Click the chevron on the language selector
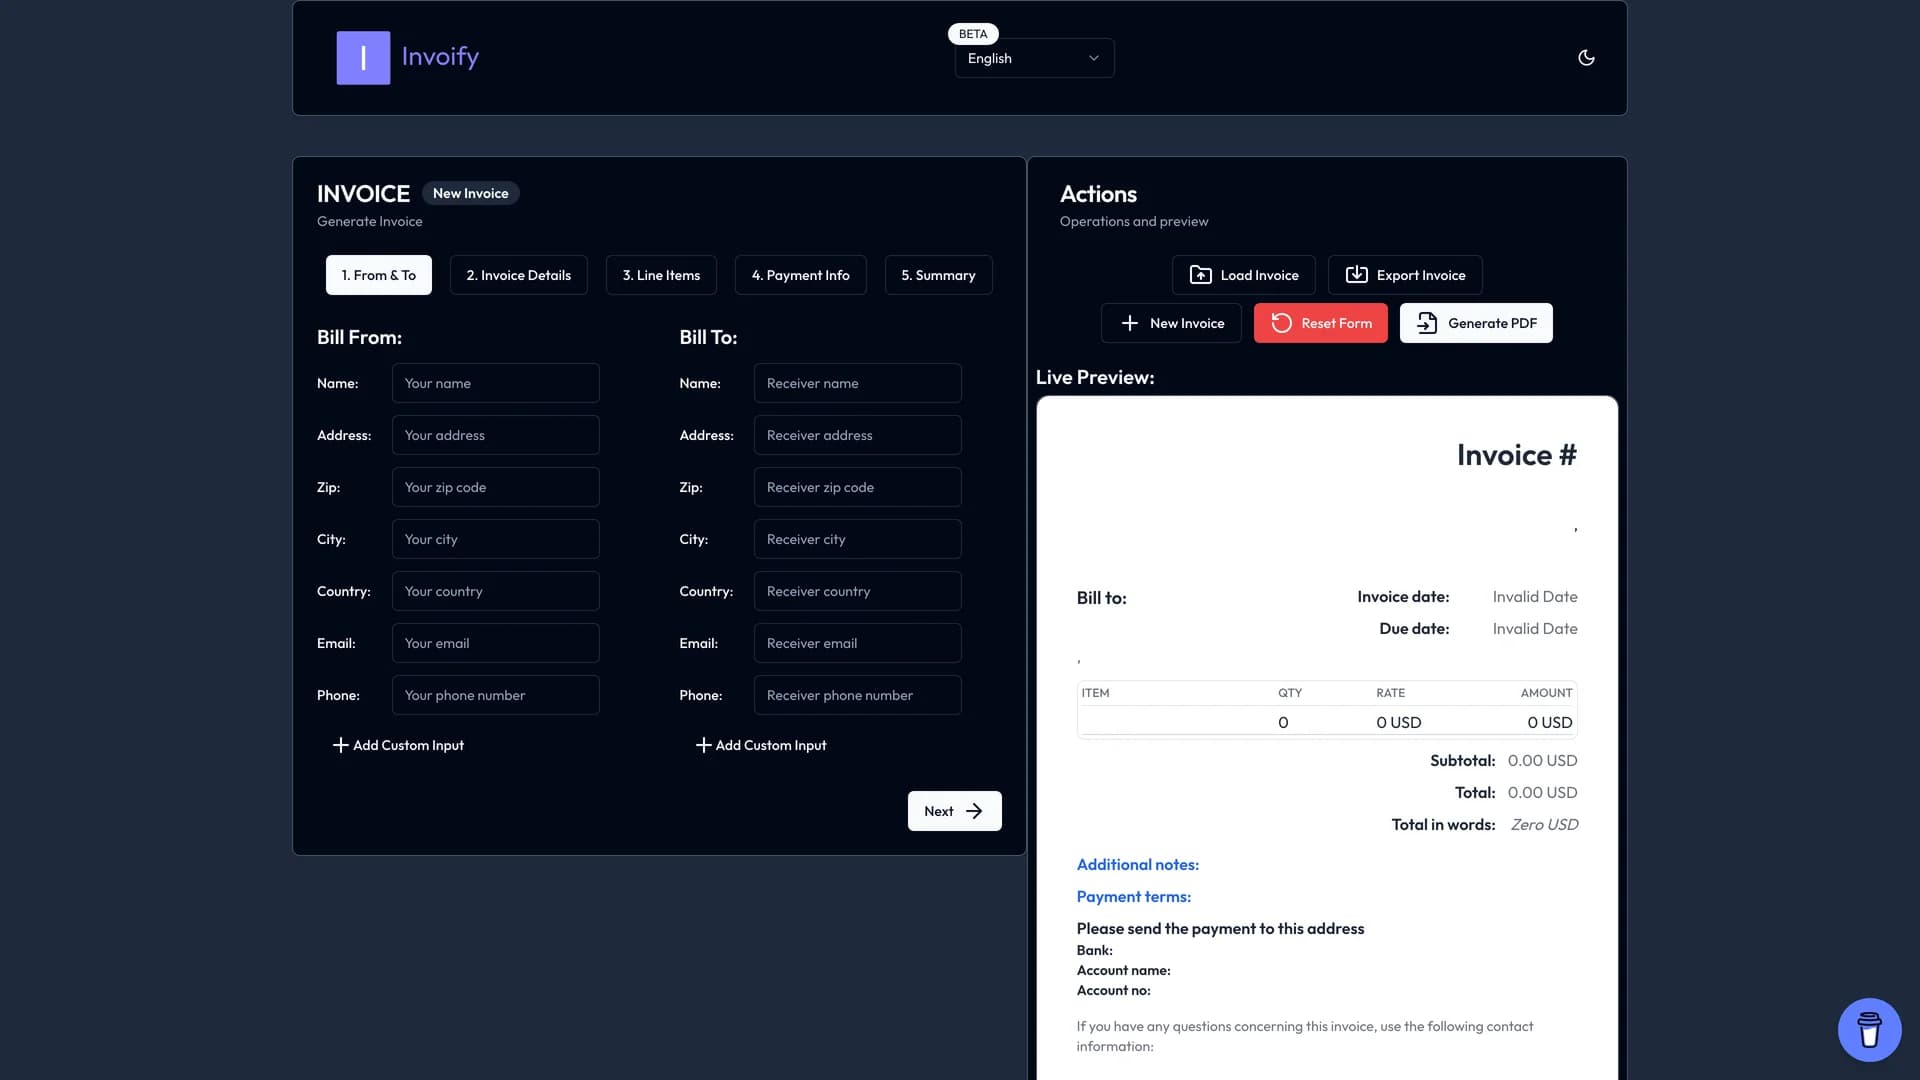The image size is (1920, 1080). (x=1093, y=58)
